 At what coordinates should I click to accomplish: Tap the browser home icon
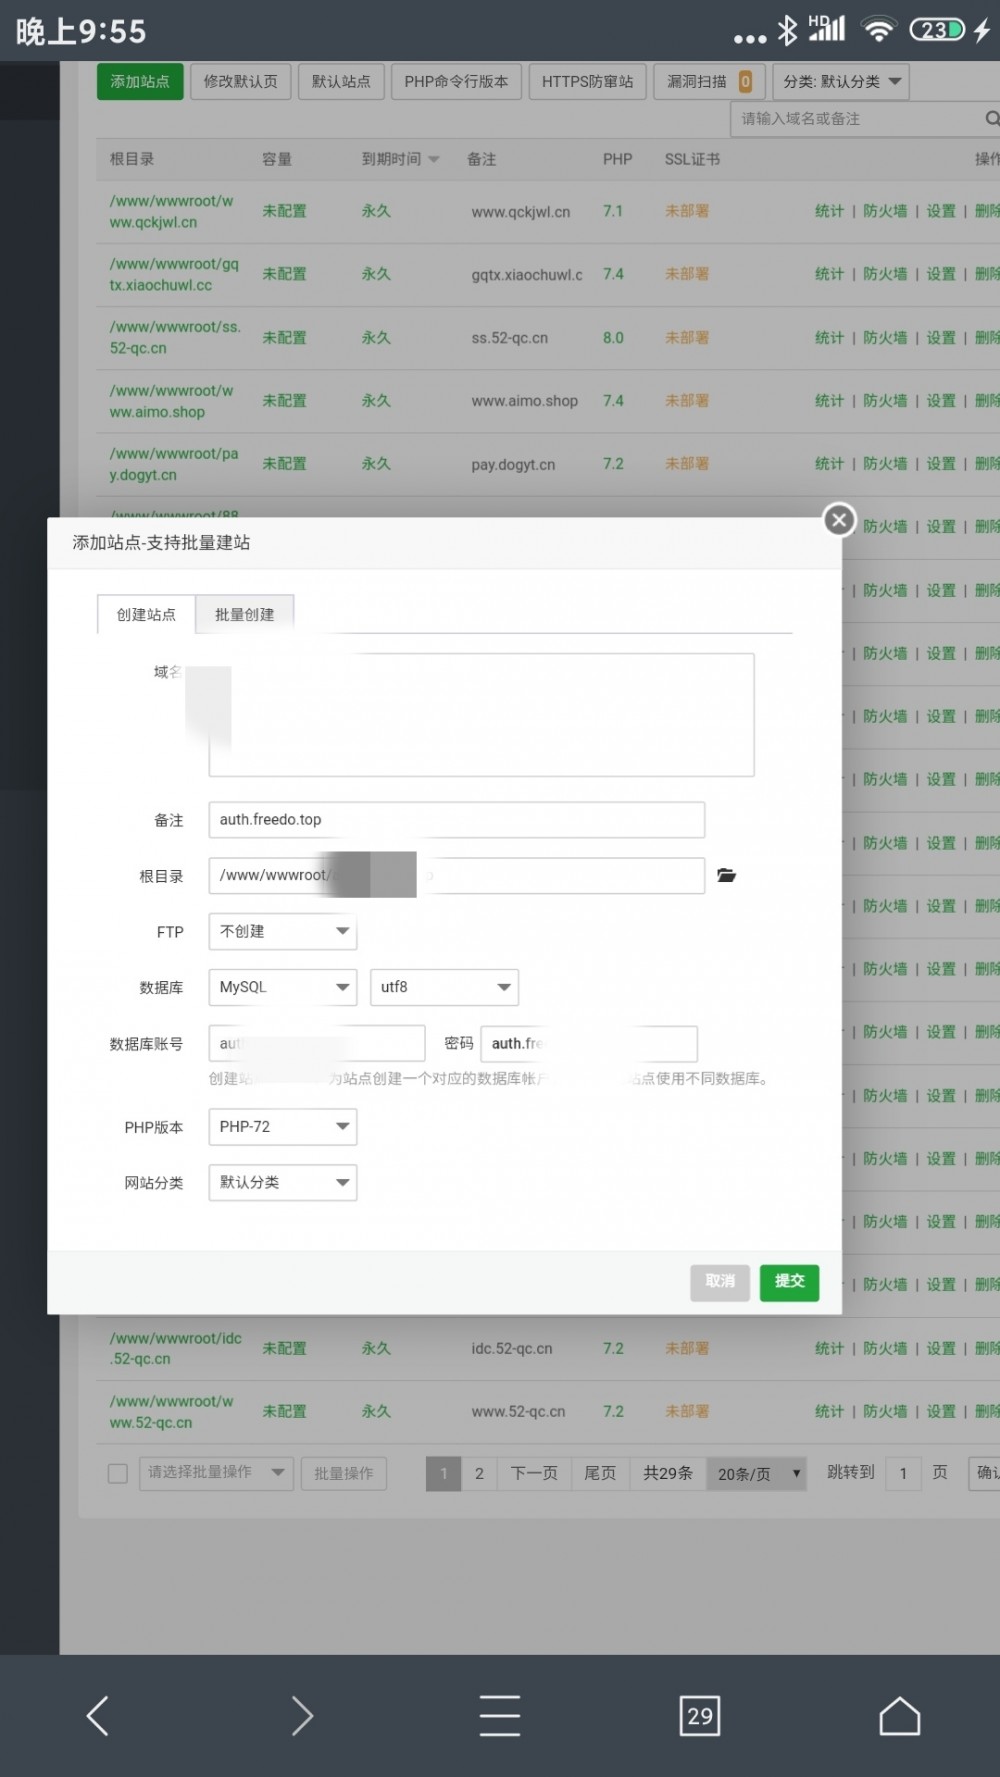tap(899, 1716)
